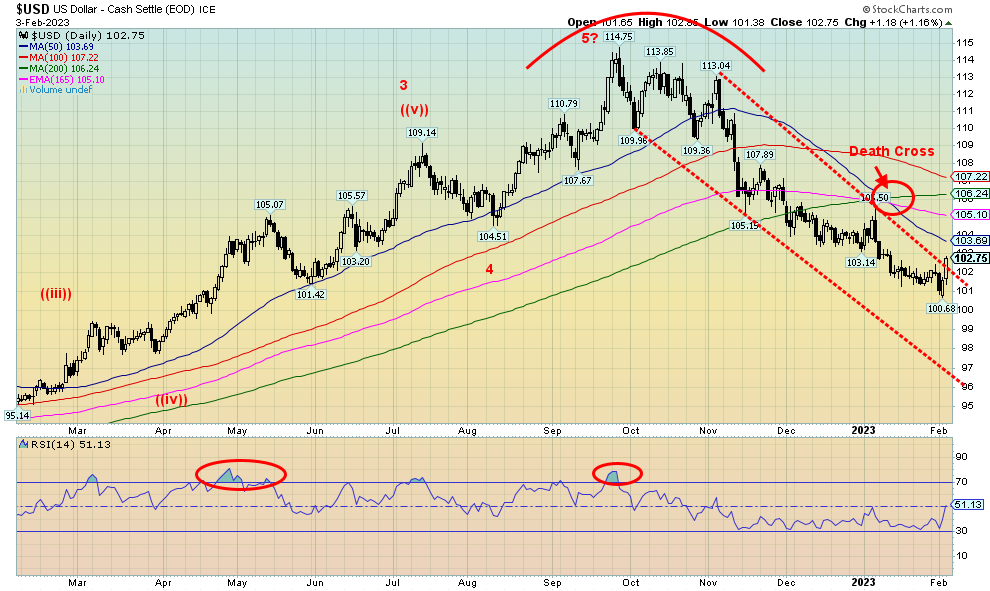
Task: Click the 100.68 low price label
Action: [x=943, y=309]
